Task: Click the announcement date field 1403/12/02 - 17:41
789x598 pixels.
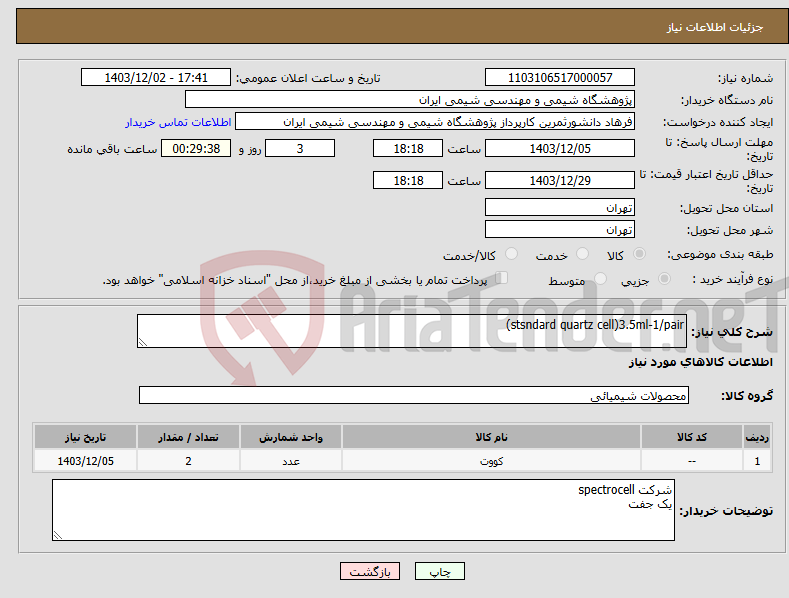Action: (x=156, y=78)
